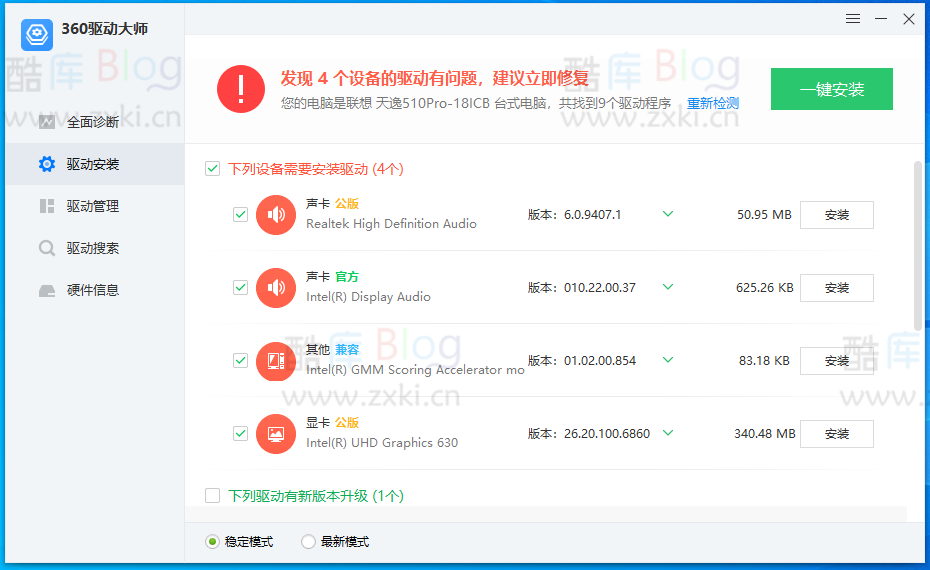
Task: Click the 硬件信息 drive icon
Action: click(x=47, y=291)
